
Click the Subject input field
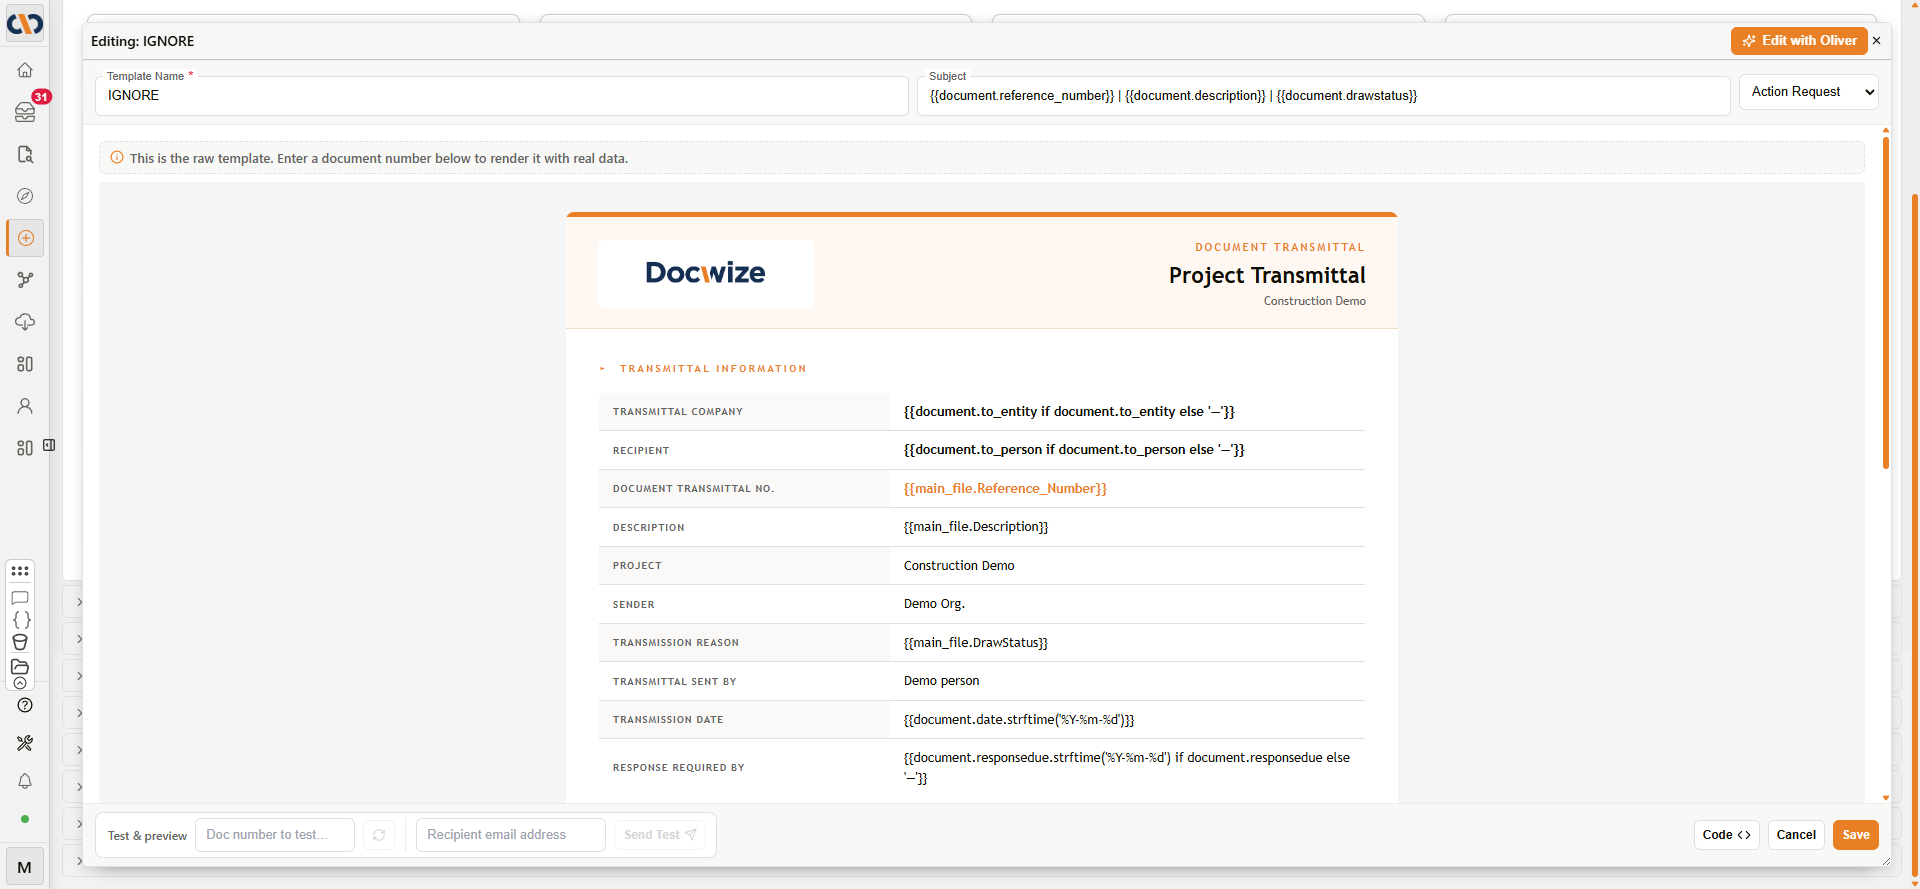click(x=1324, y=96)
